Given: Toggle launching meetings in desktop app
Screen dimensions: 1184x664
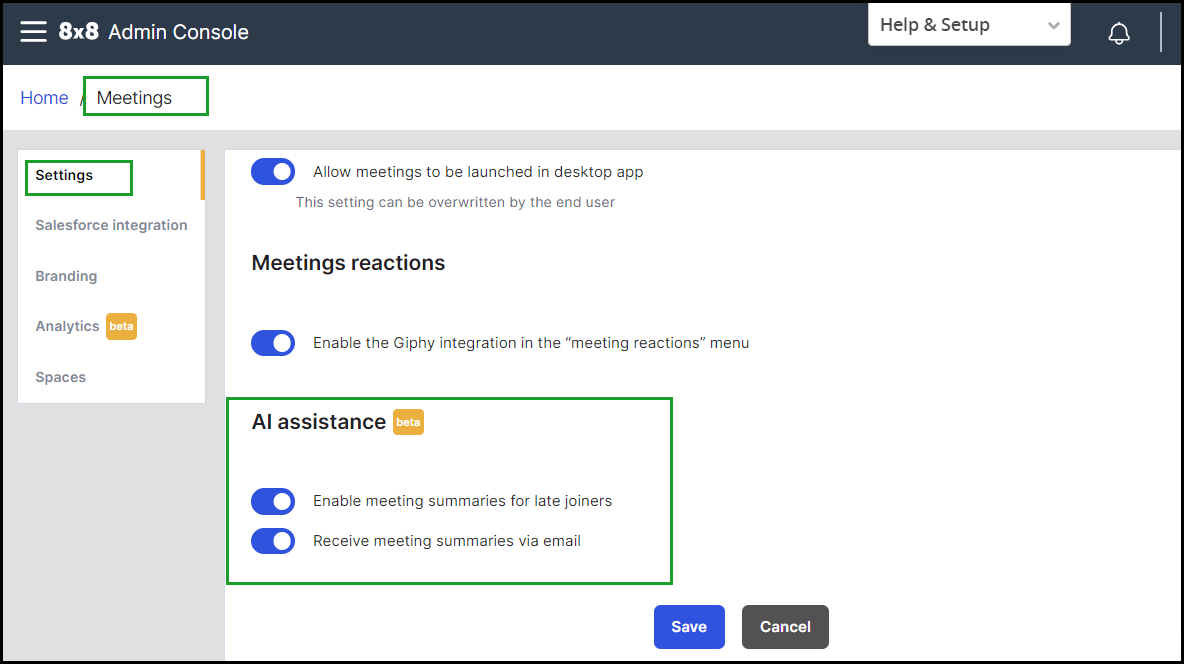Looking at the screenshot, I should click(273, 171).
